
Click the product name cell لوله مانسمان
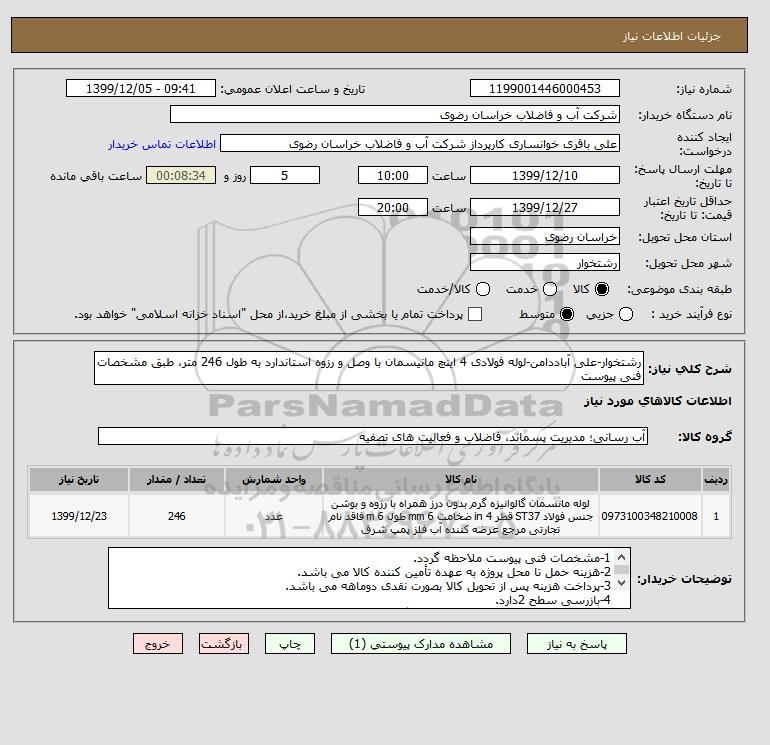[461, 516]
